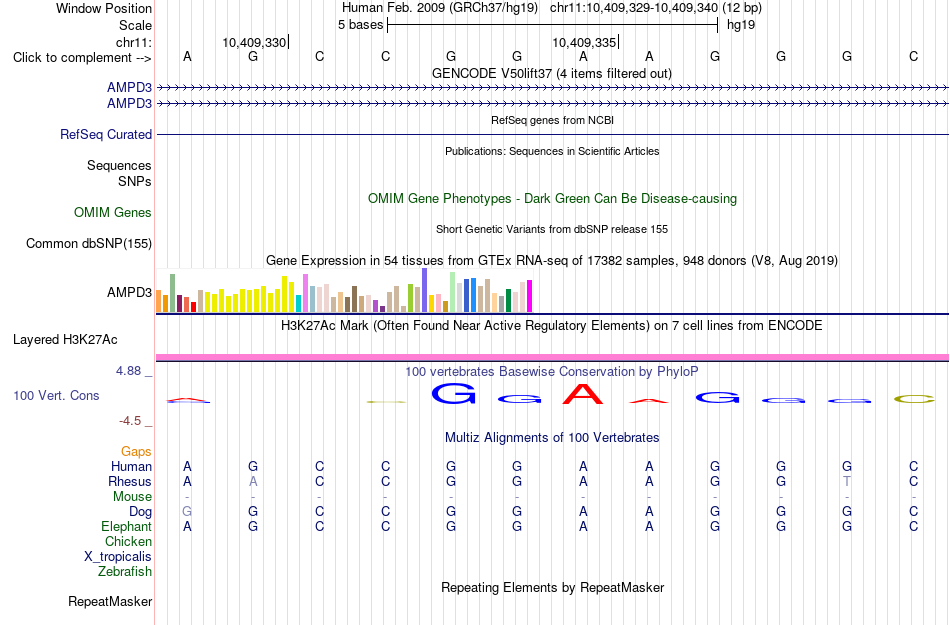
Task: Click the GENCODE V50lift37 track title
Action: pos(551,74)
